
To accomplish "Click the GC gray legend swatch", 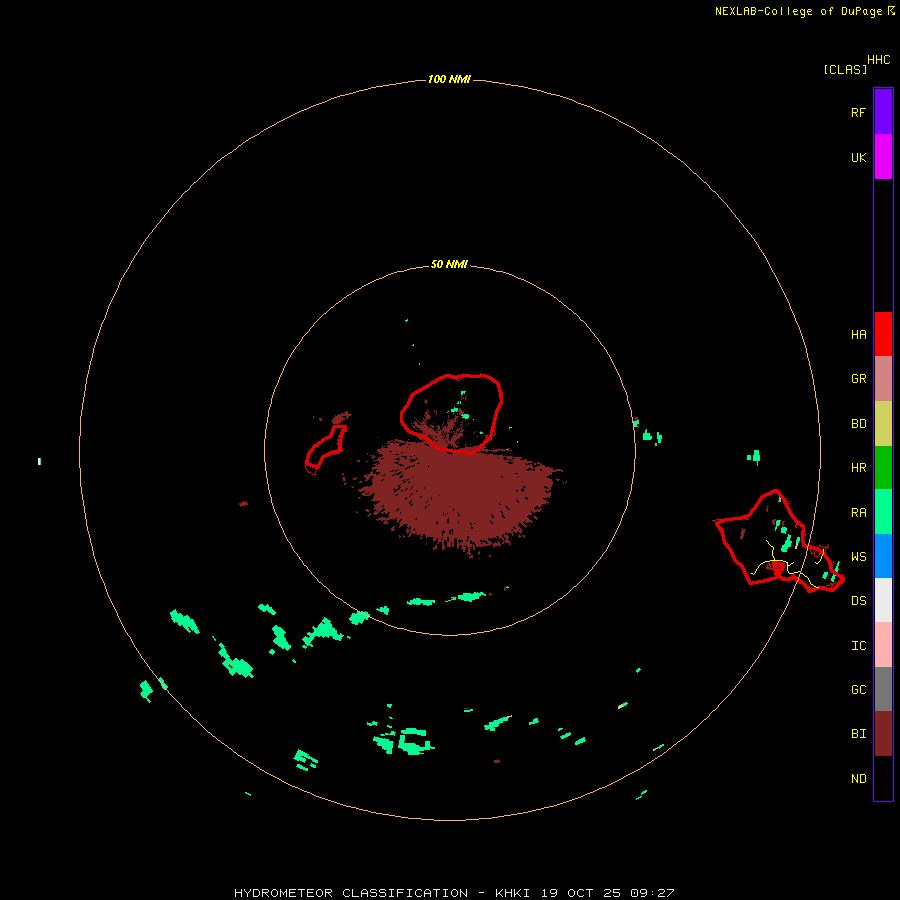I will pos(883,689).
